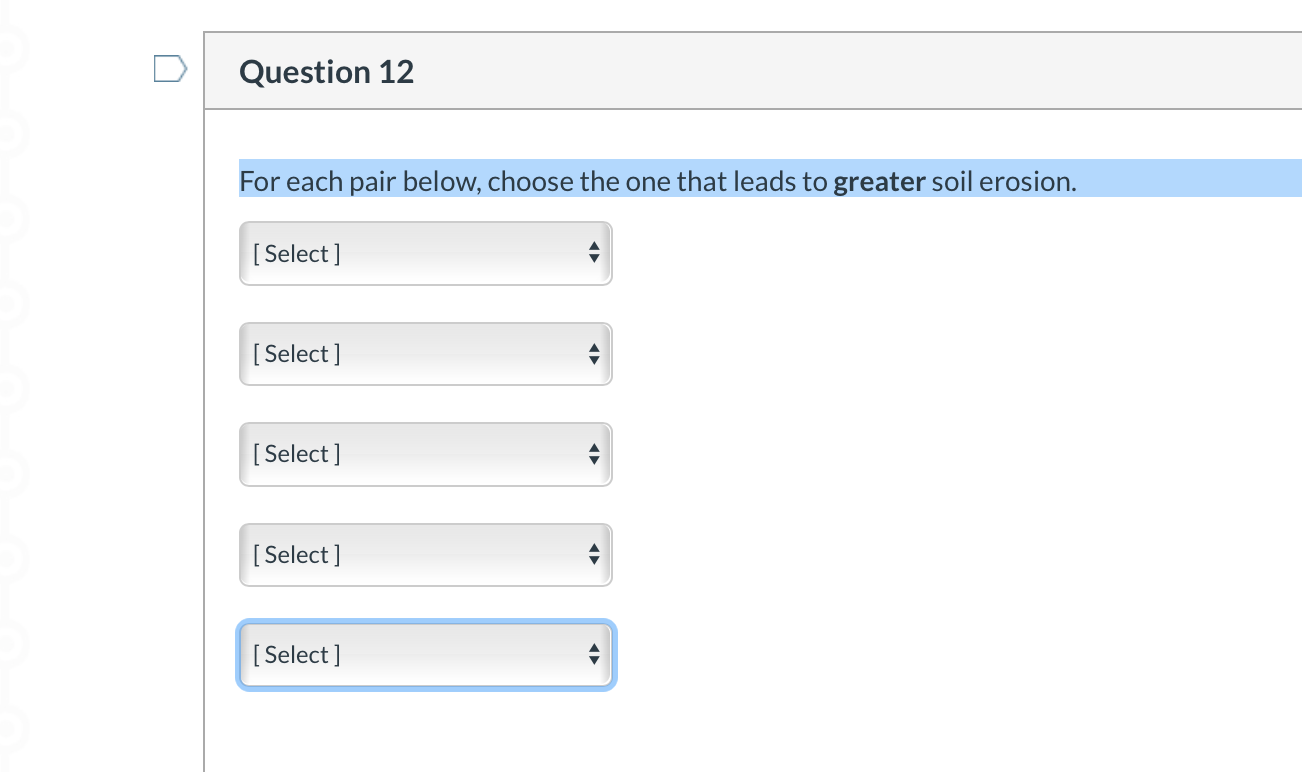Click the [Select] placeholder text in last dropdown
Viewport: 1302px width, 772px height.
pyautogui.click(x=296, y=655)
